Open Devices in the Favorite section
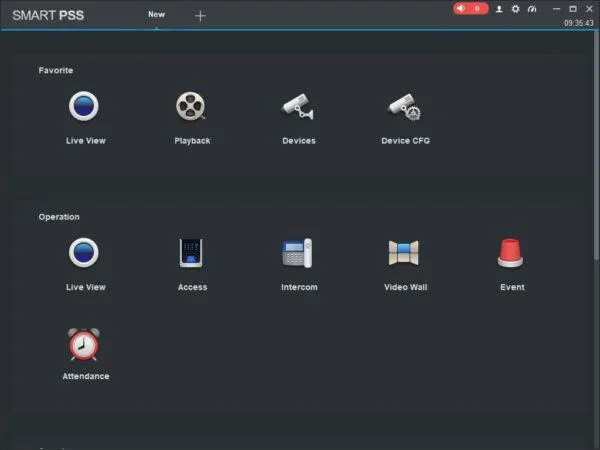600x450 pixels. click(x=298, y=106)
